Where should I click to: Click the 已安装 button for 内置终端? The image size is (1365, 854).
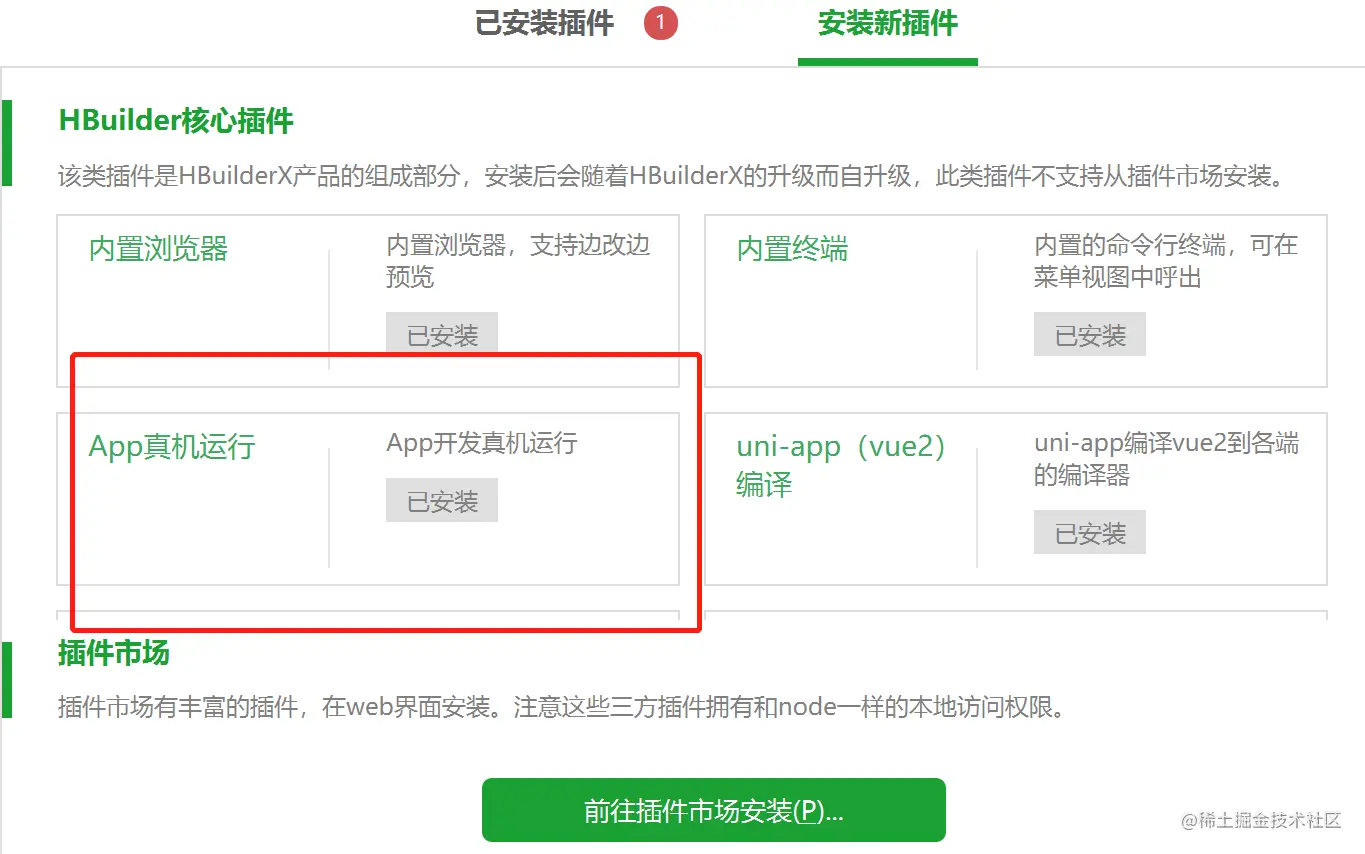1090,334
